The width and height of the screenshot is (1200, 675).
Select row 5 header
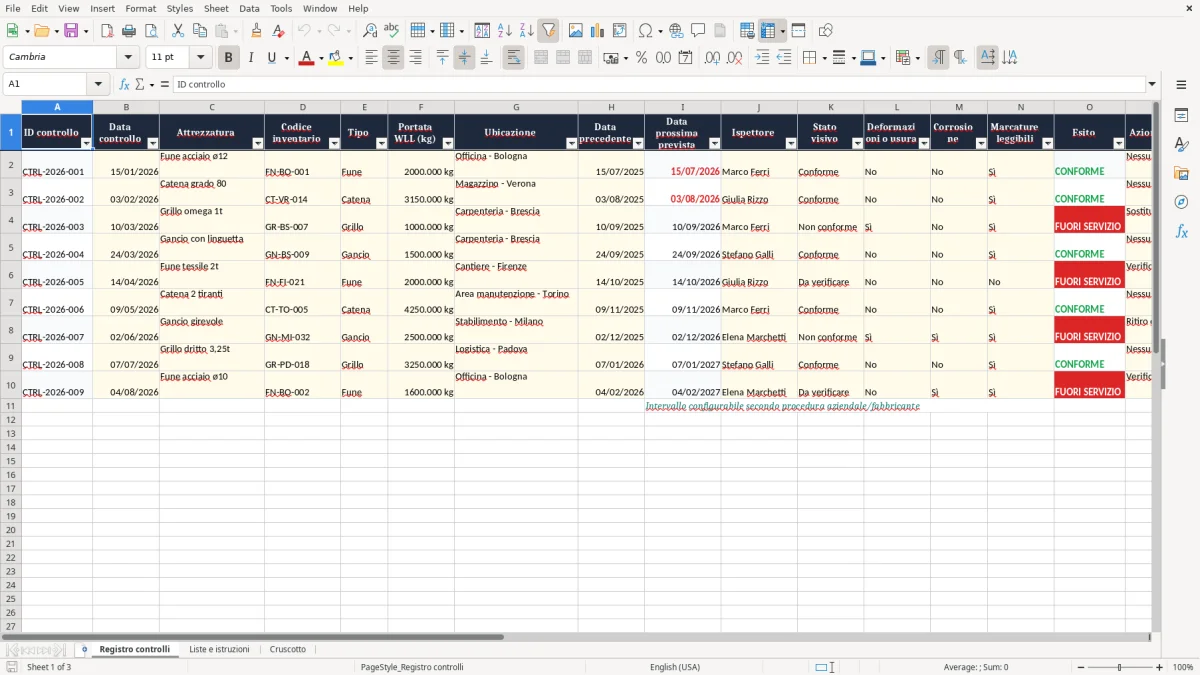11,247
